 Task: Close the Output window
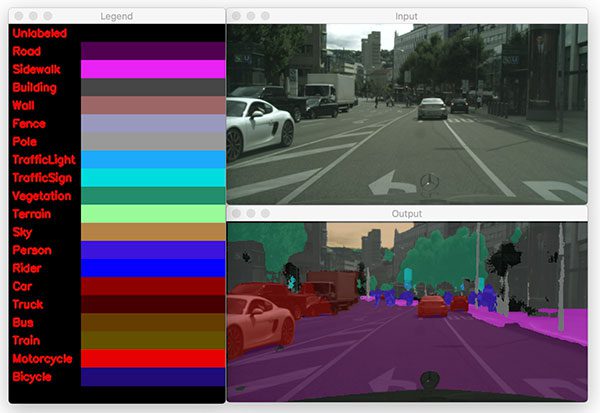[x=236, y=213]
